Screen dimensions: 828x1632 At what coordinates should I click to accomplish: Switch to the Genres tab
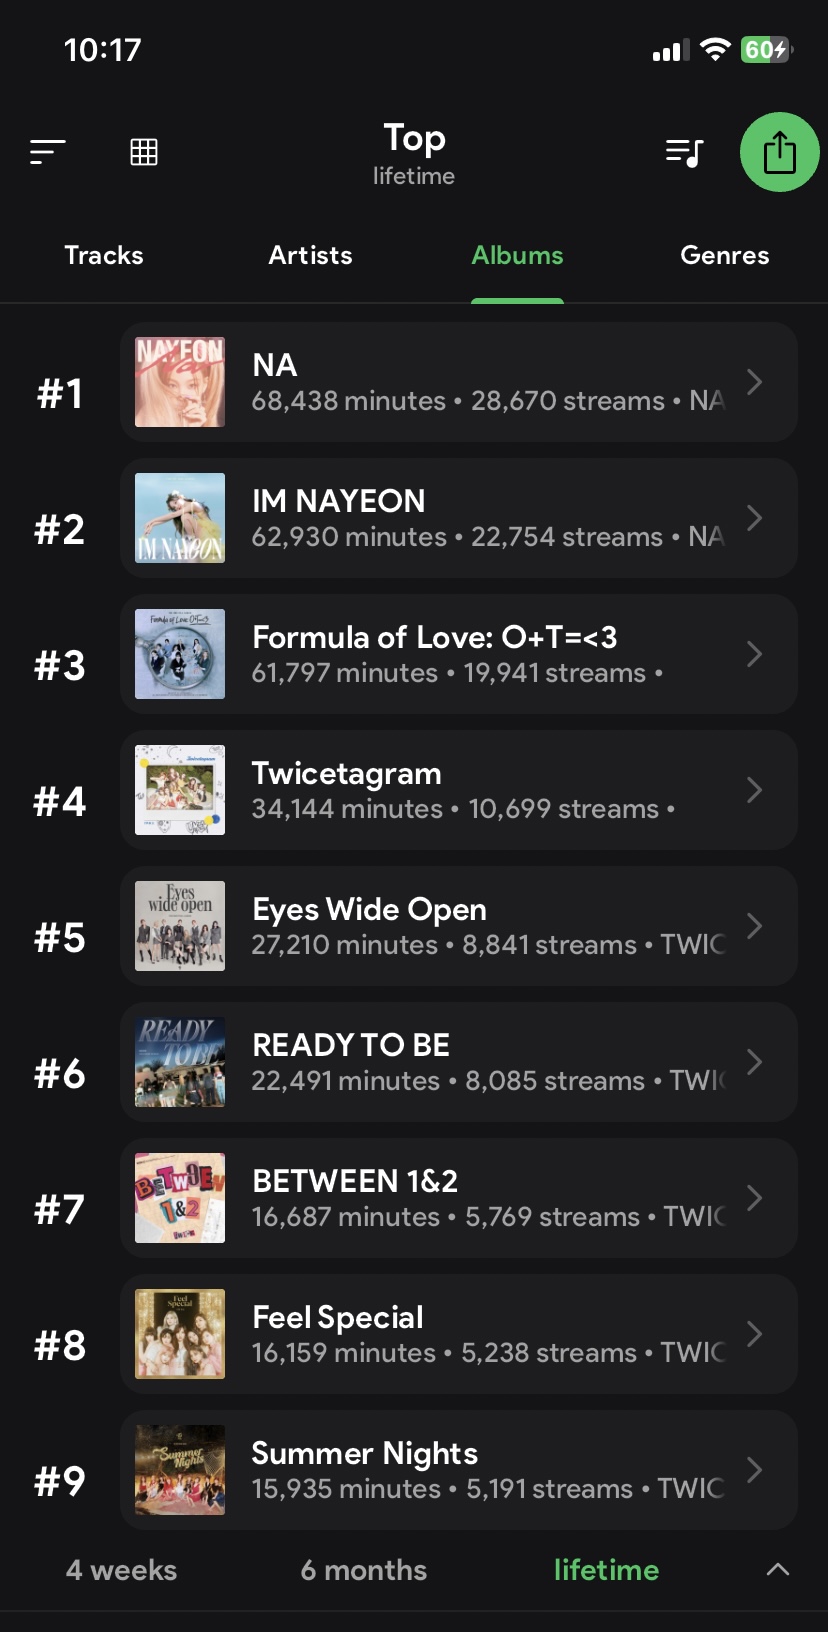[x=724, y=255]
